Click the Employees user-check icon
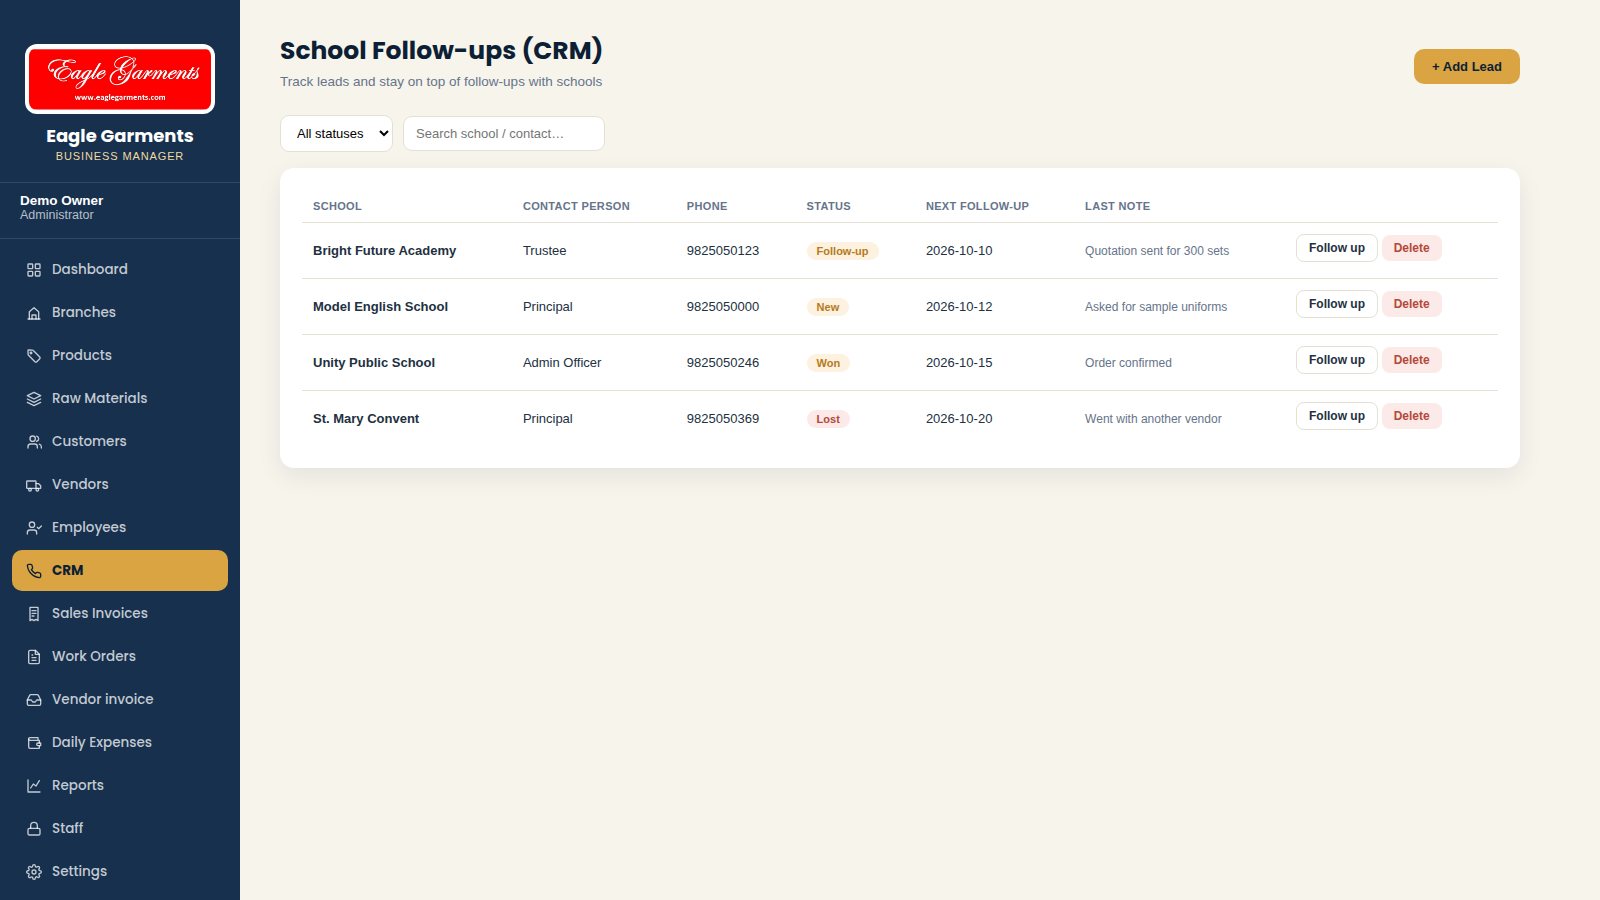 pos(34,528)
